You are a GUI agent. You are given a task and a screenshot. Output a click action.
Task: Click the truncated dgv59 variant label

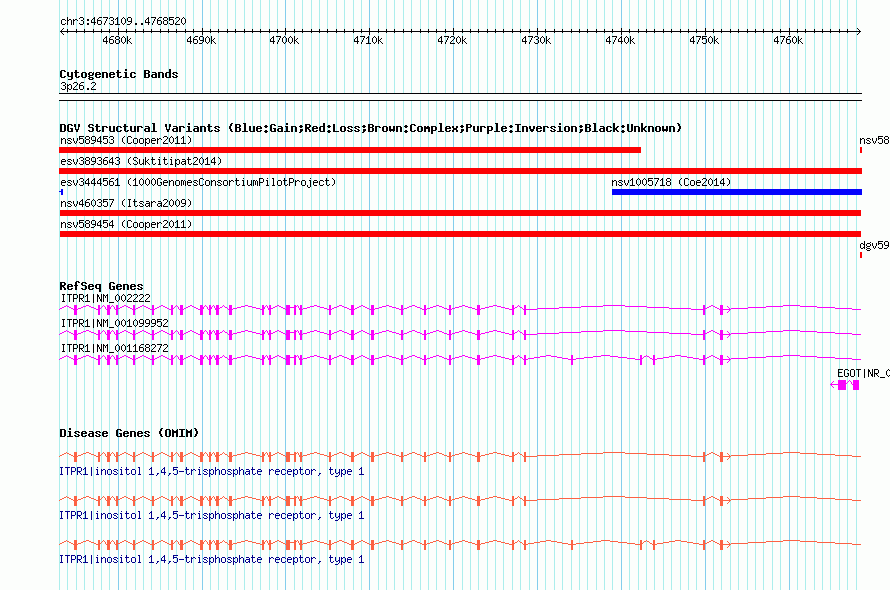[x=874, y=245]
